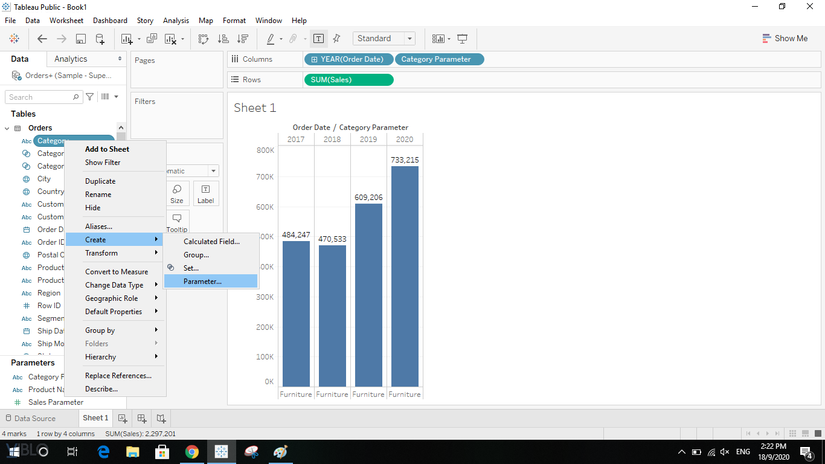Click the 2020 sales bar
This screenshot has height=464, width=825.
(x=404, y=276)
